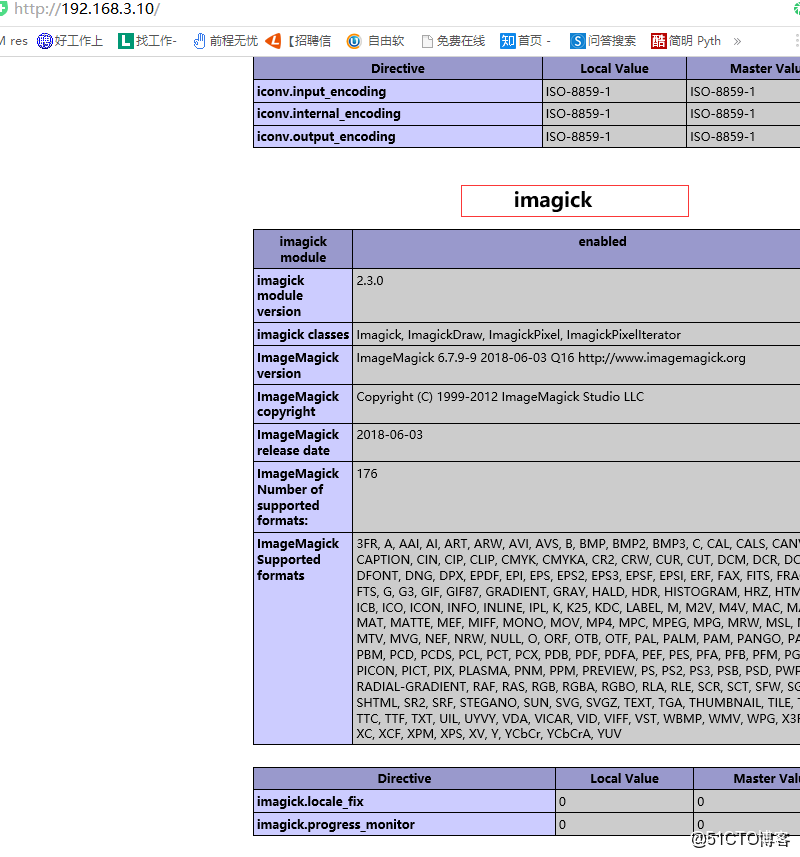800x857 pixels.
Task: Click the address bar URL 192.168.3.10
Action: 87,9
